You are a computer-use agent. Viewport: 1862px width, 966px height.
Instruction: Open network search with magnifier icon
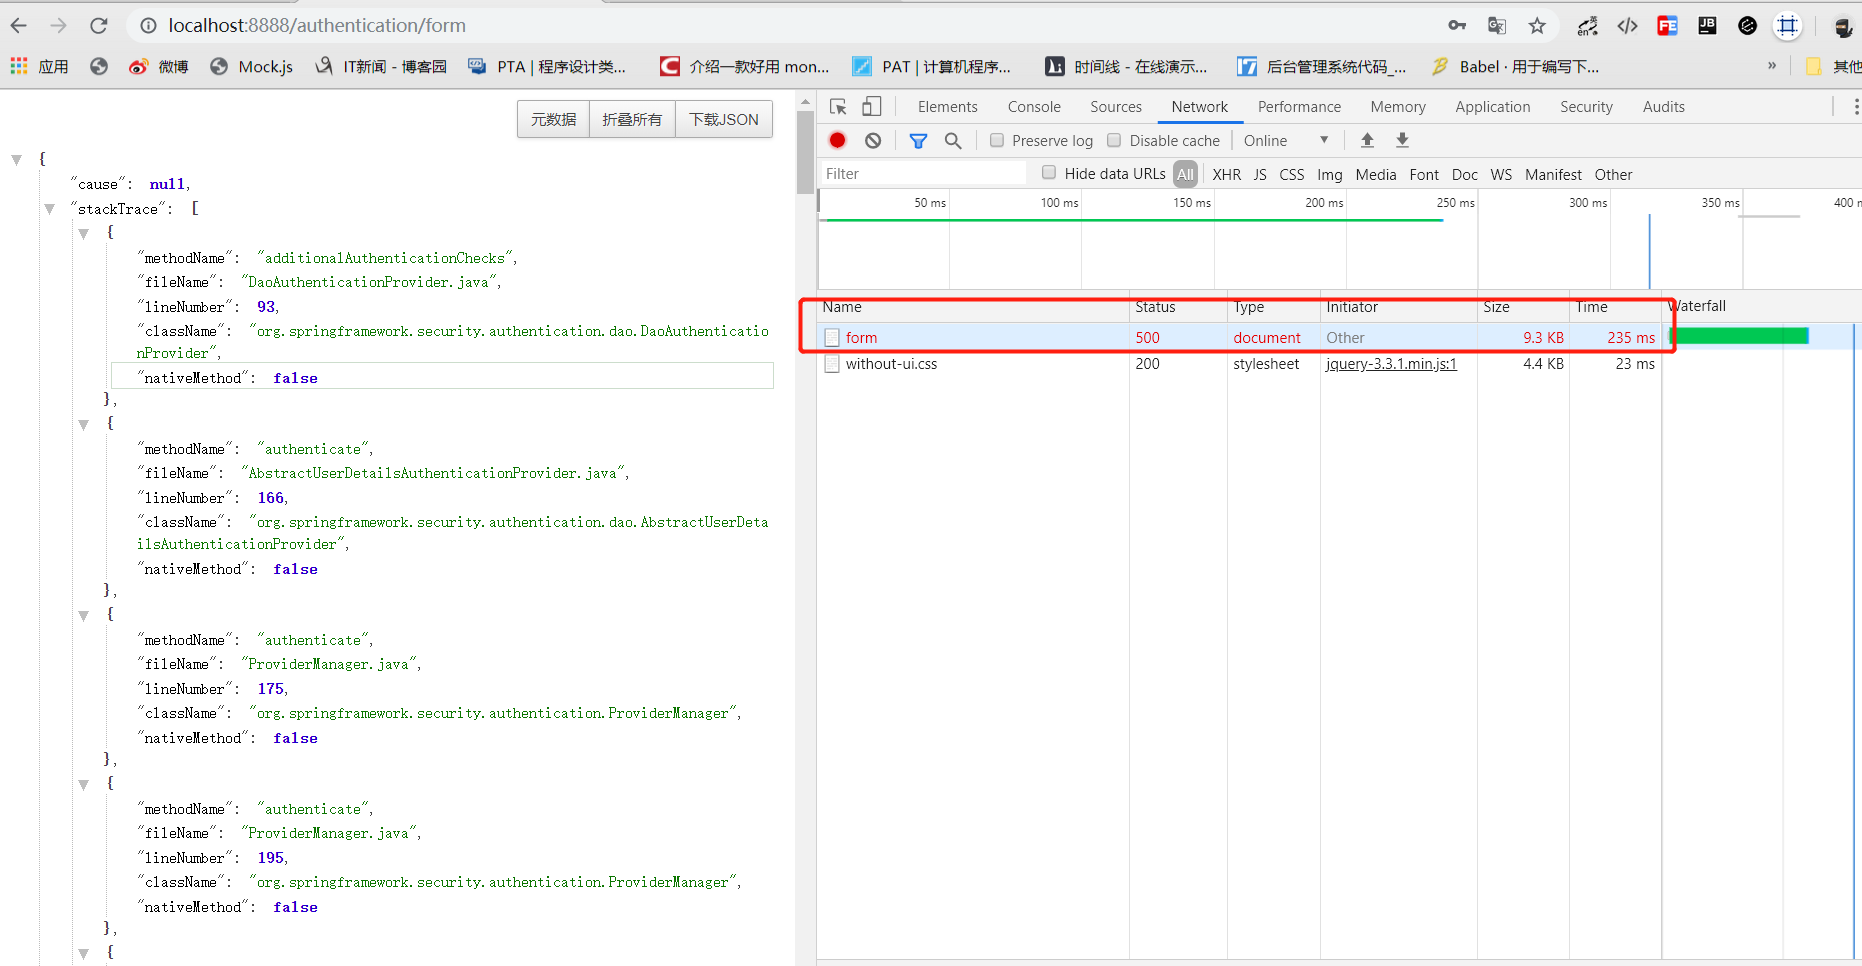(953, 141)
